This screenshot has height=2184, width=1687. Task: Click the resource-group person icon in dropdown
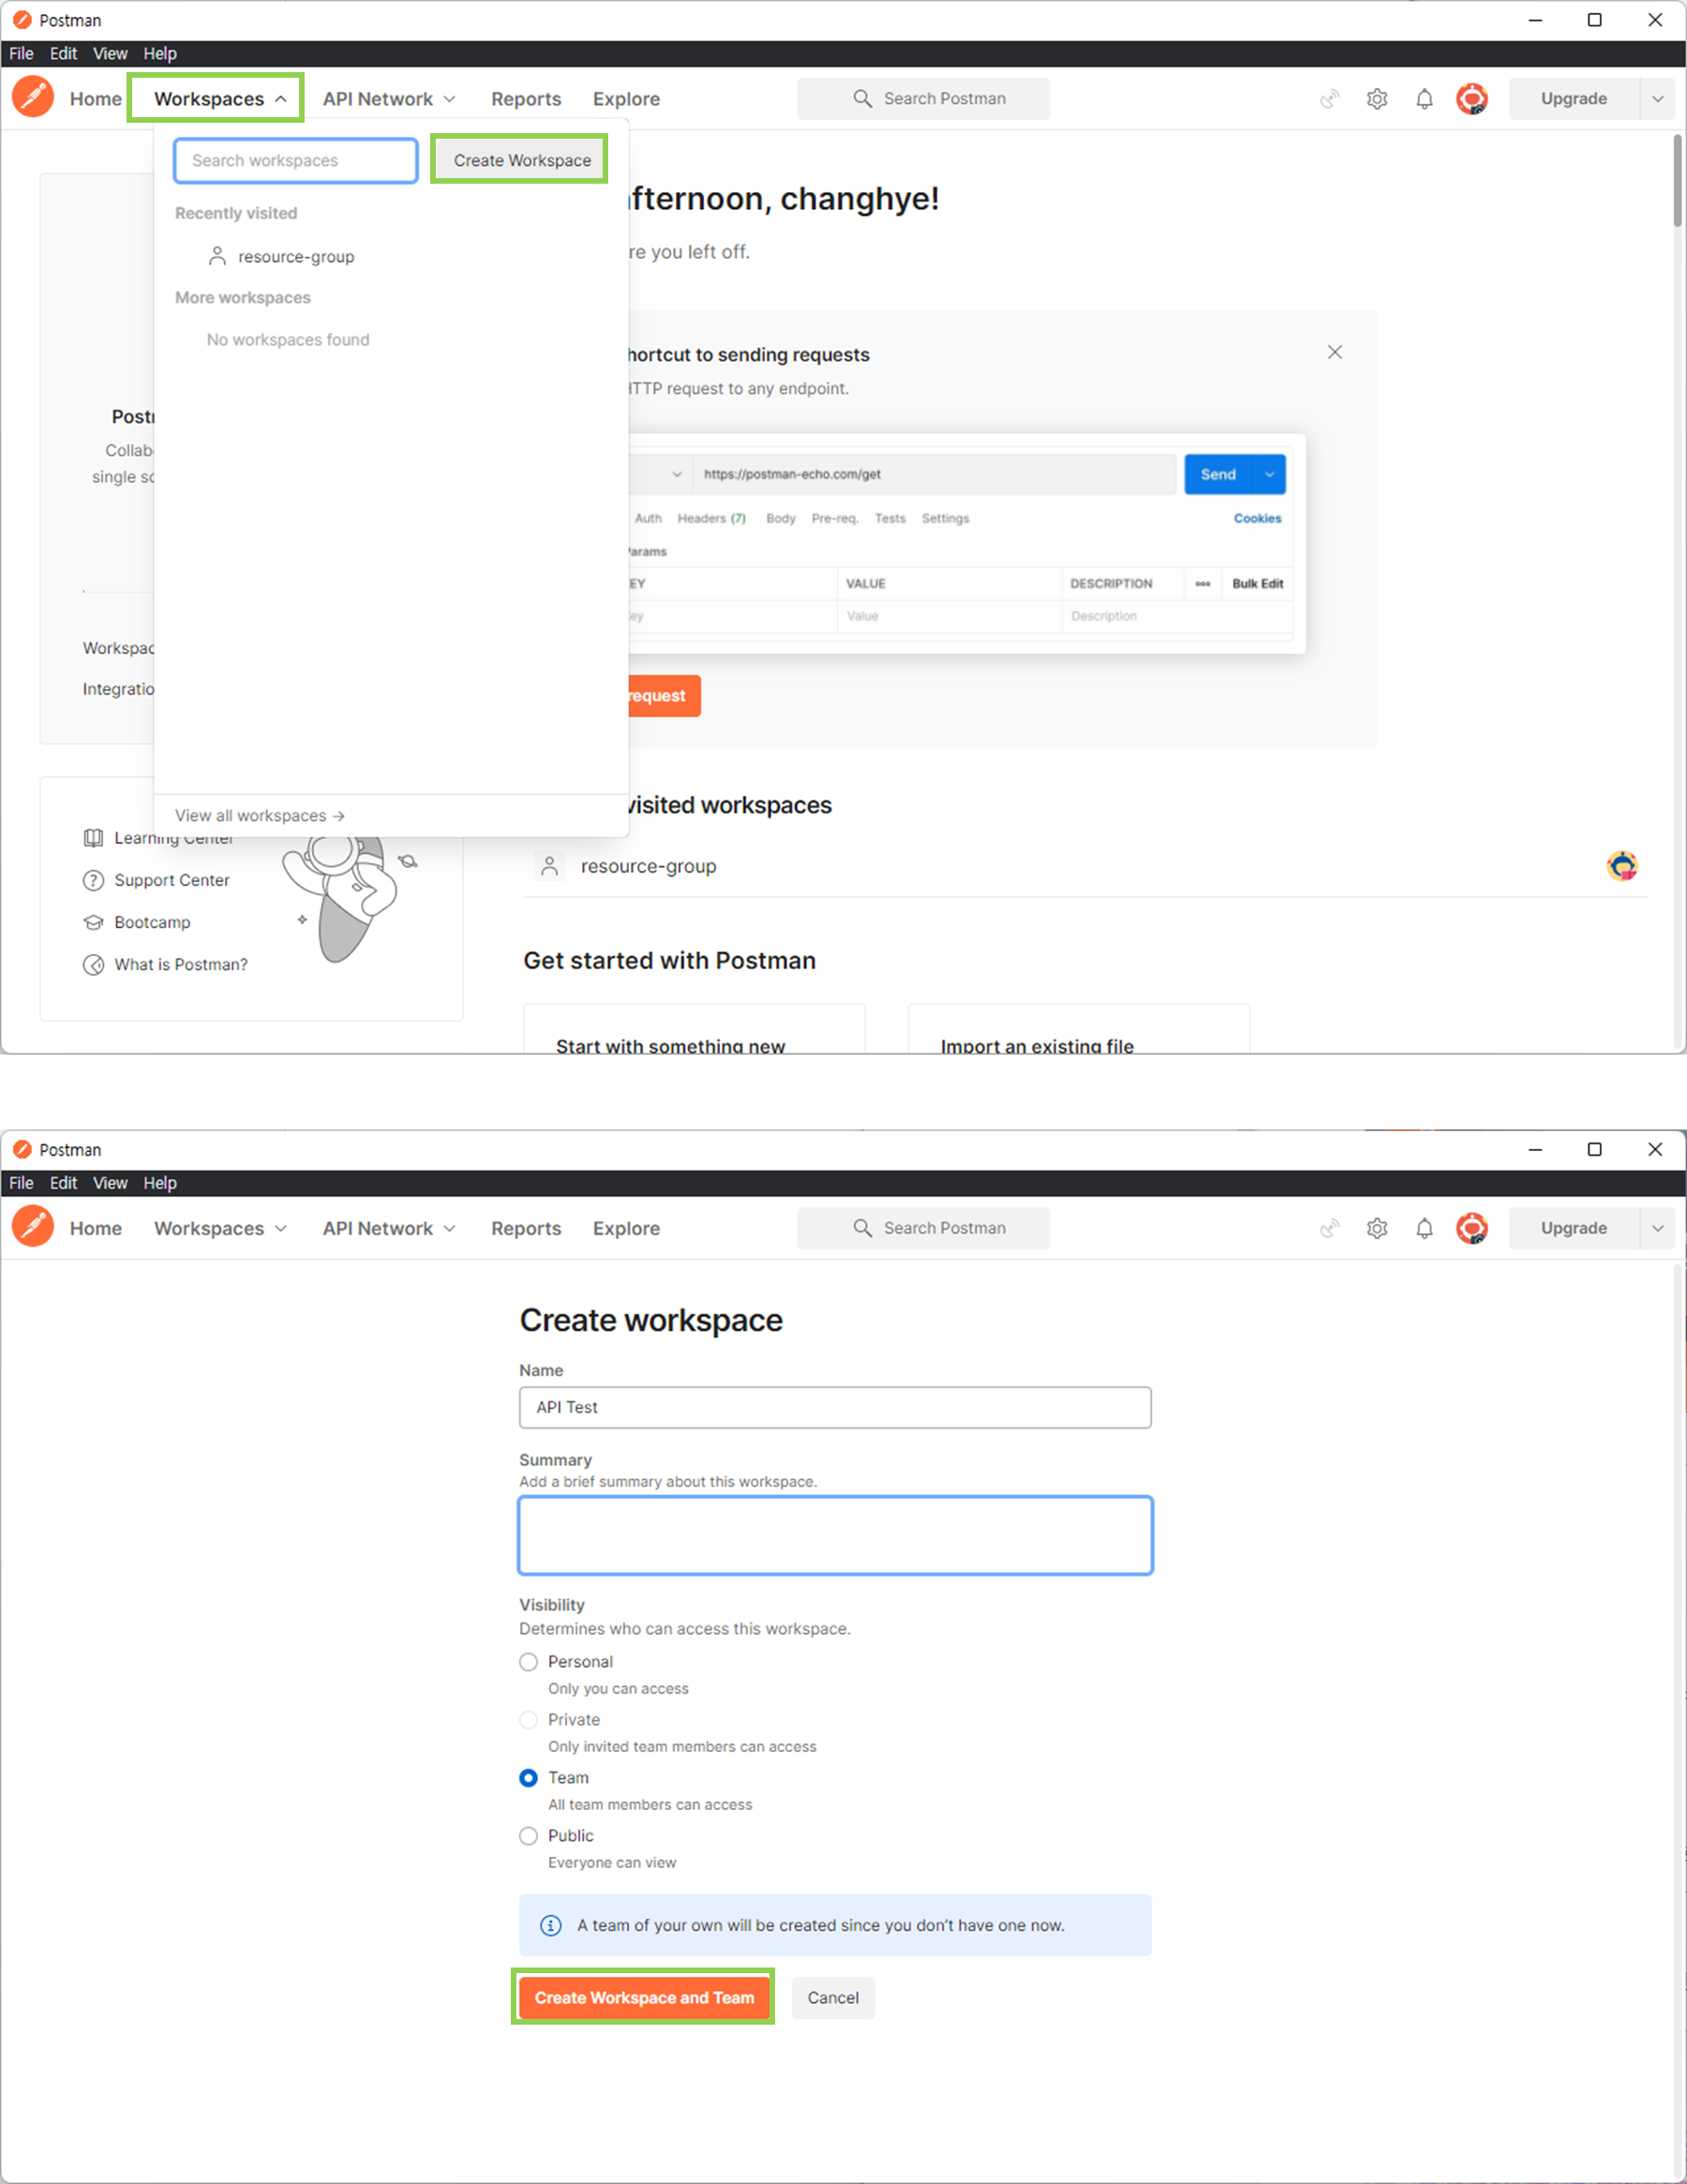tap(217, 256)
